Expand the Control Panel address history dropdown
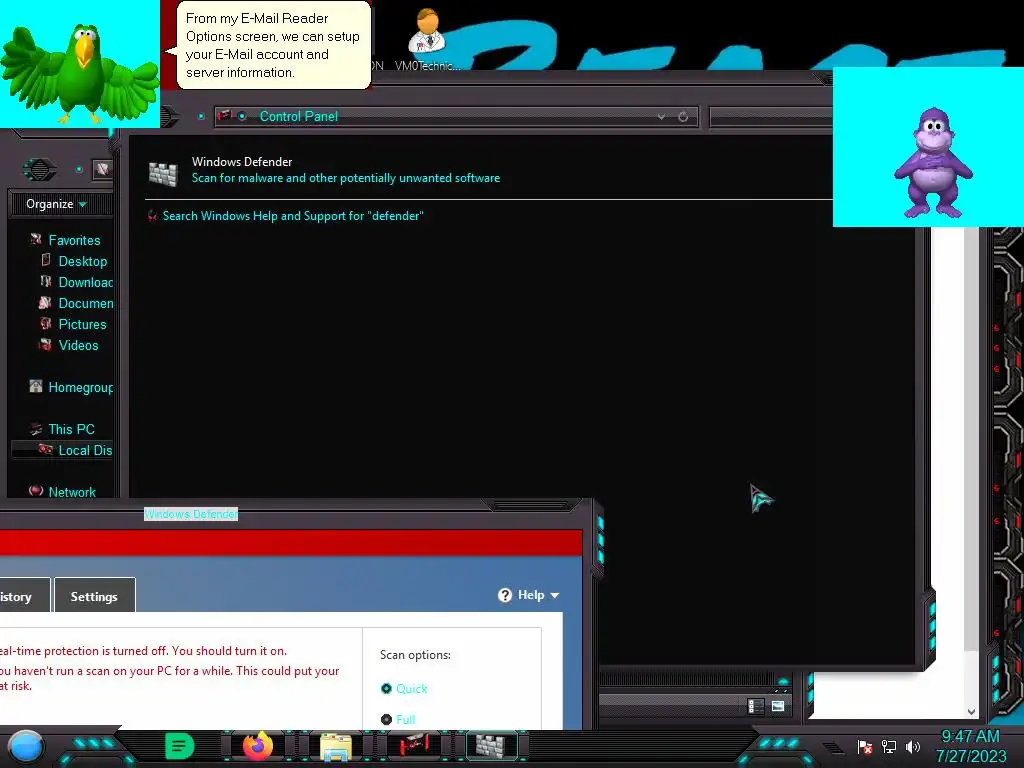Image resolution: width=1024 pixels, height=768 pixels. tap(662, 116)
